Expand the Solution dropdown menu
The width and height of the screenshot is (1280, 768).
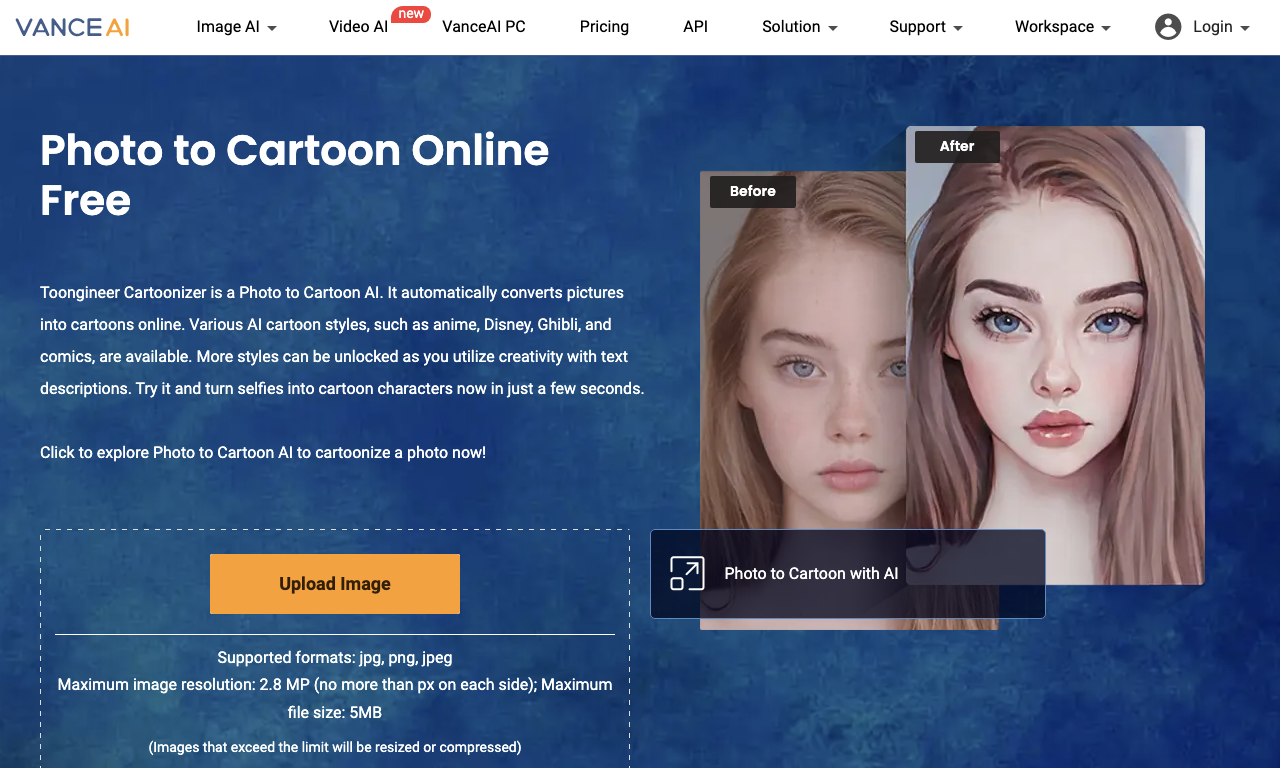[x=800, y=27]
